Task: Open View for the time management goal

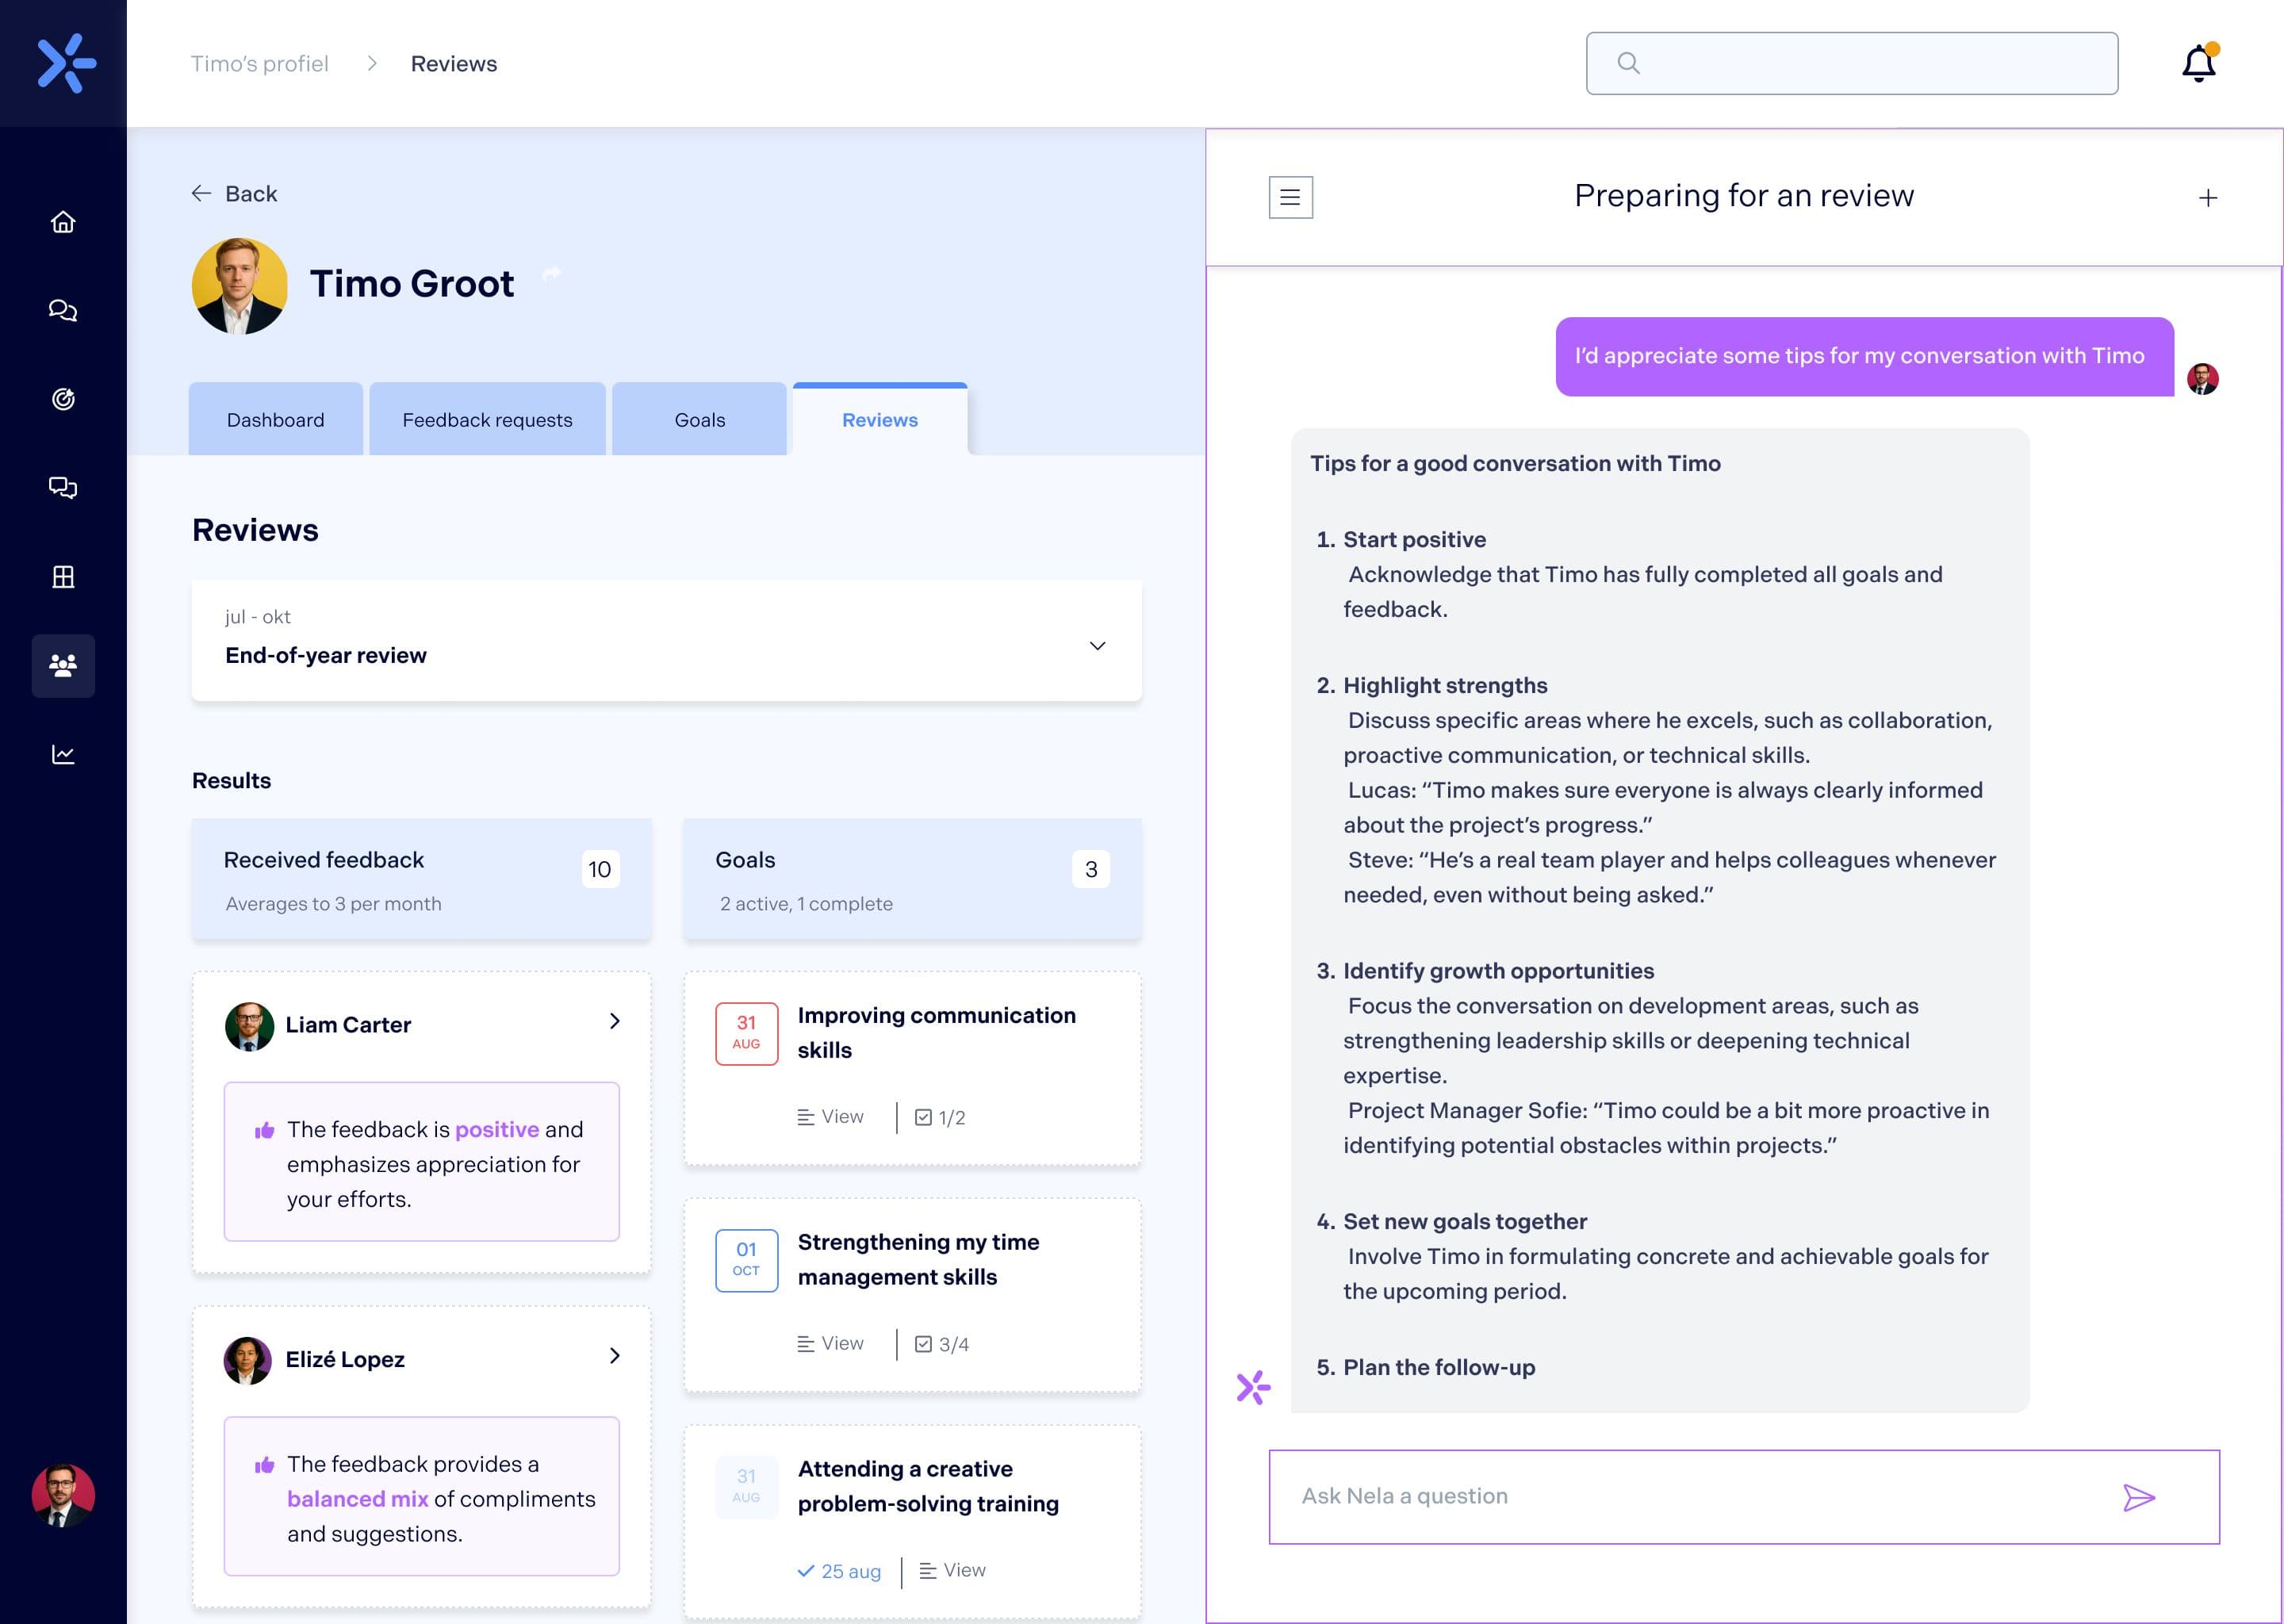Action: 830,1343
